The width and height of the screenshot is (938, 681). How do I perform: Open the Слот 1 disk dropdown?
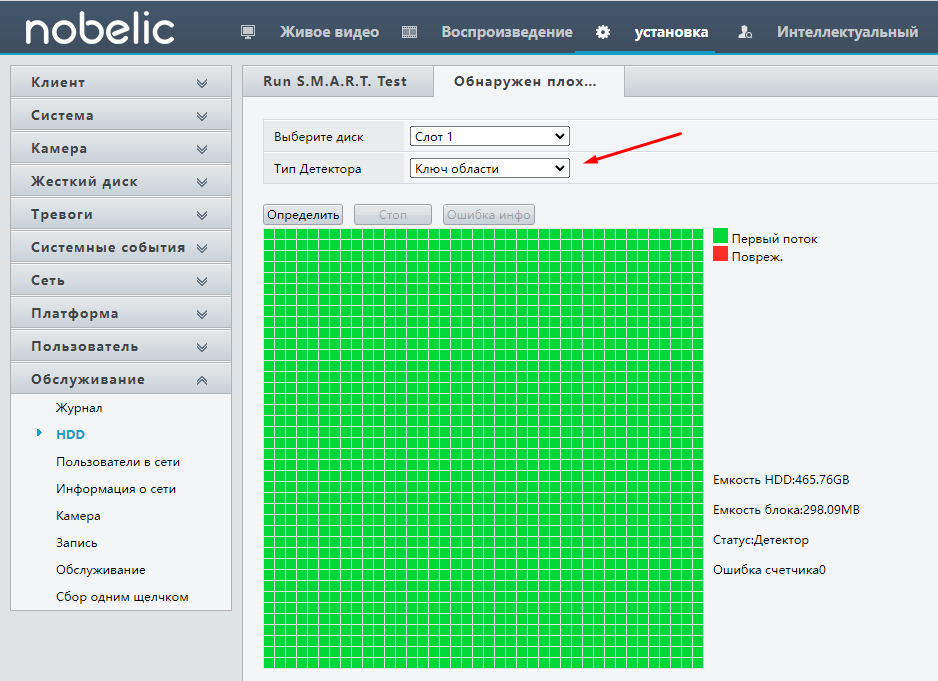click(489, 136)
